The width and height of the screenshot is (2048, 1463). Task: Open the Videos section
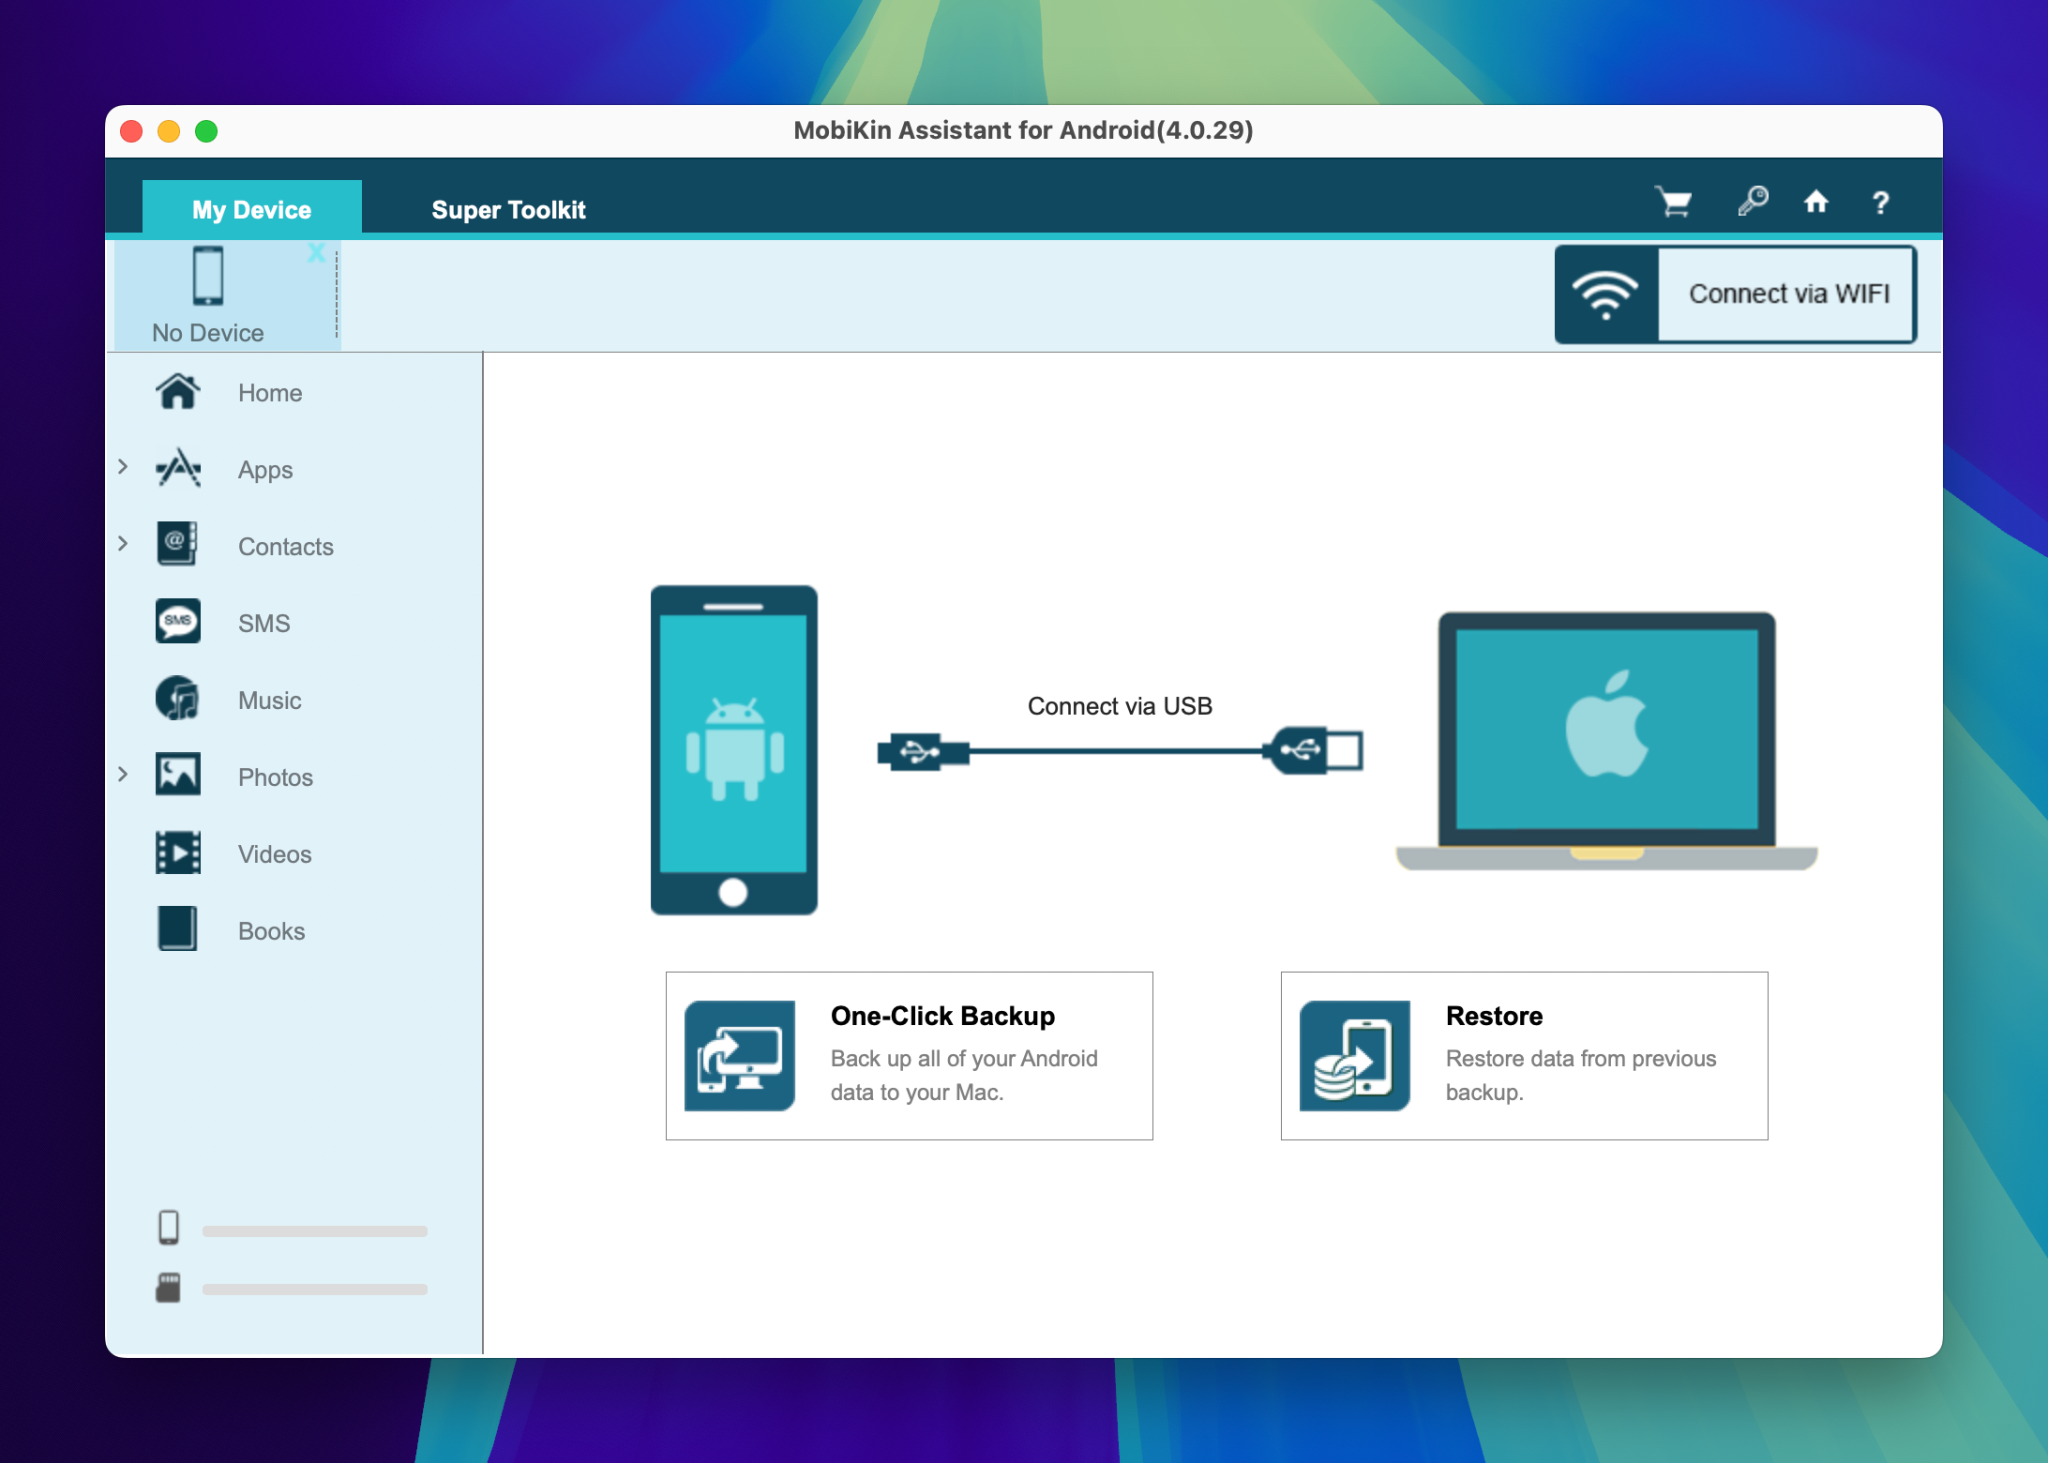click(x=178, y=853)
